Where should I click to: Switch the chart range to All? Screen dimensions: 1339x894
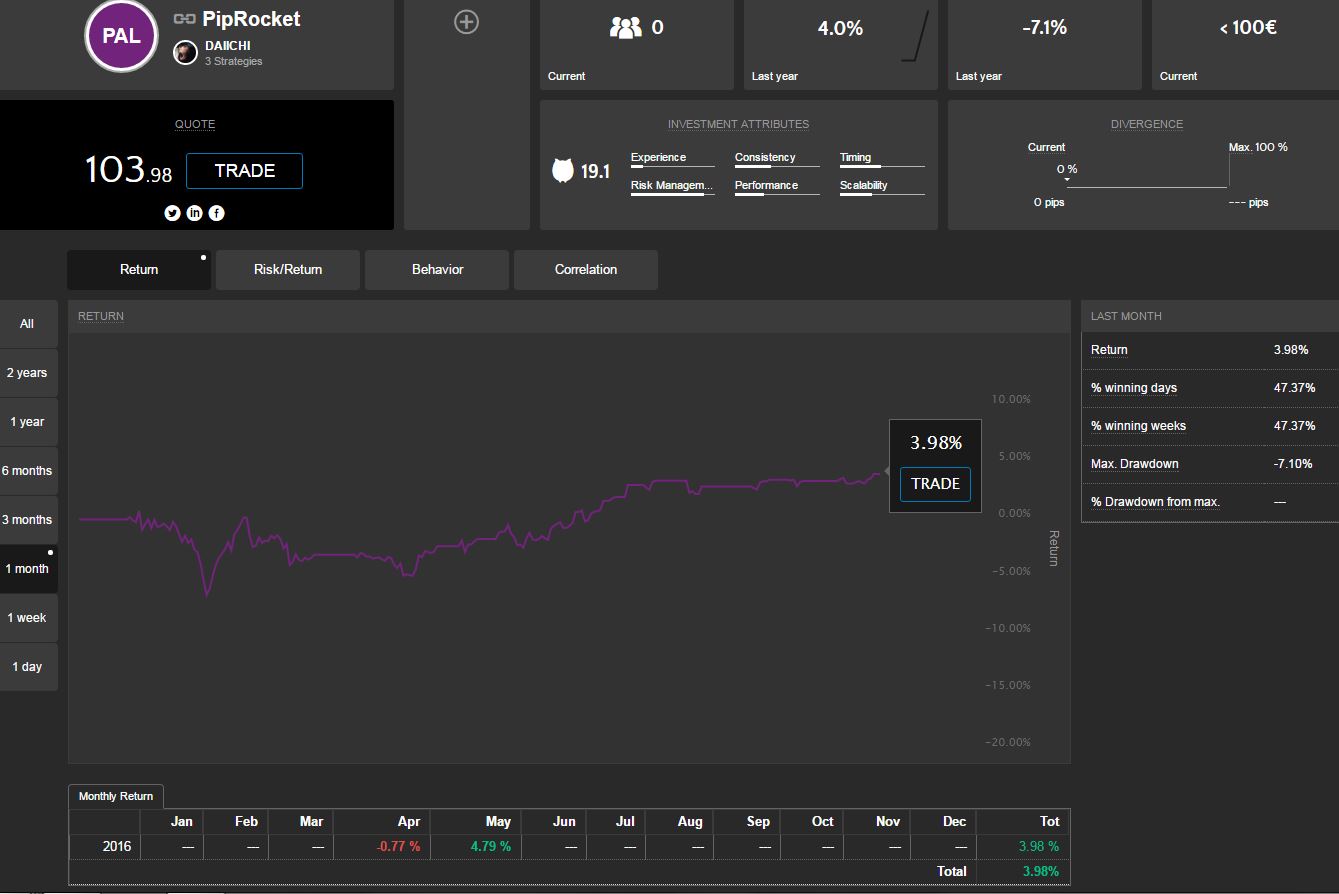click(x=28, y=324)
